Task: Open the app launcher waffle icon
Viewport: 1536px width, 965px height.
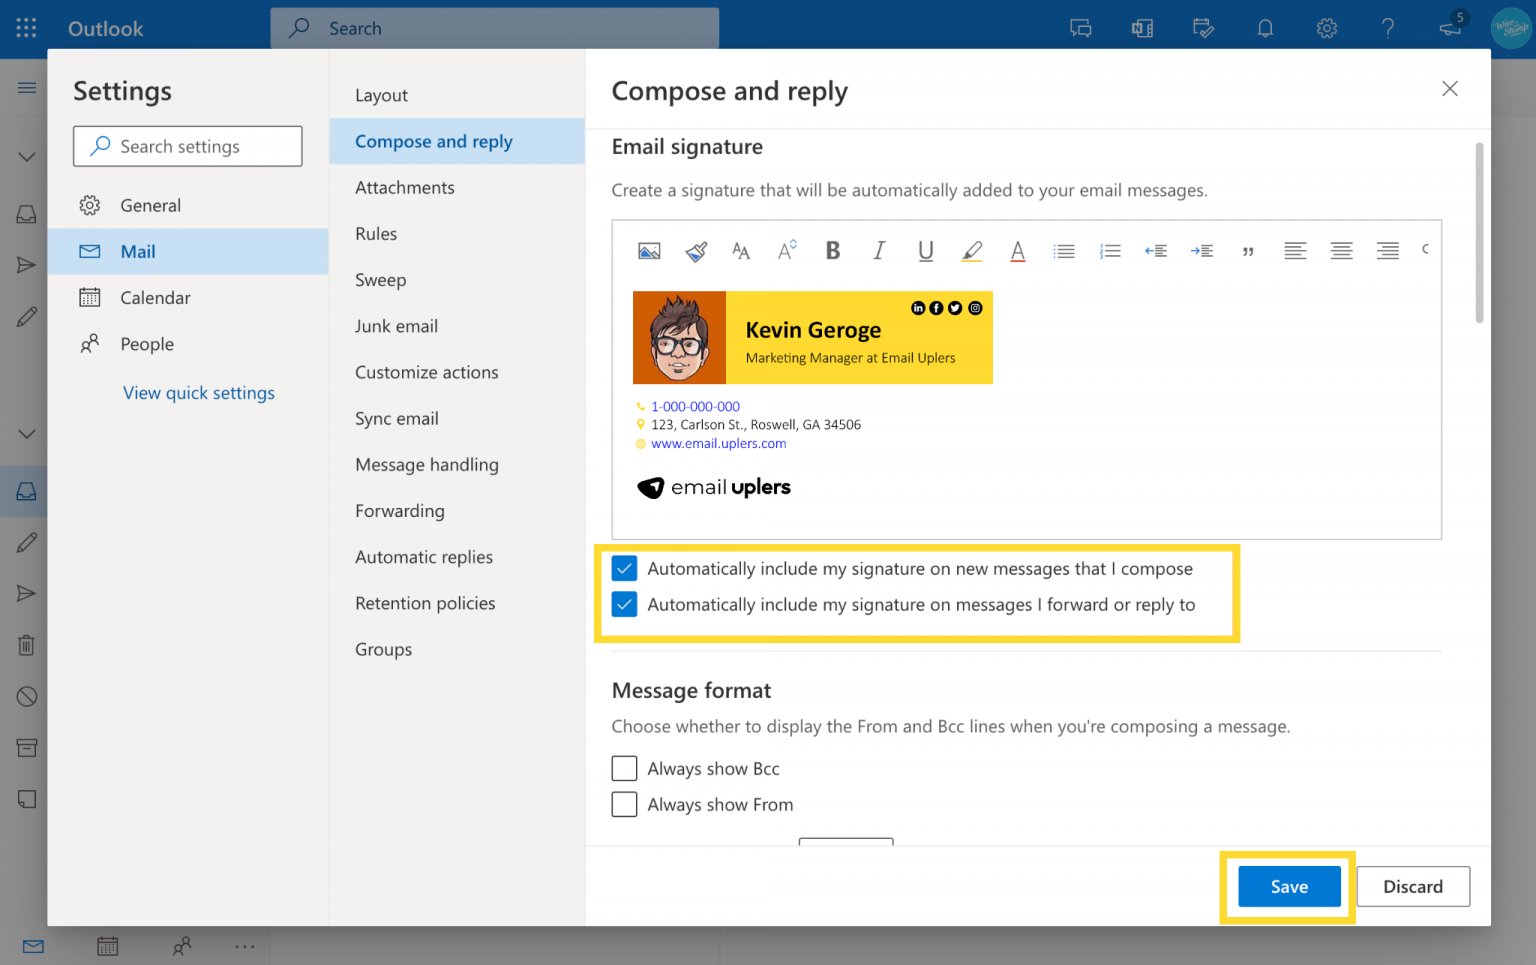Action: (x=26, y=28)
